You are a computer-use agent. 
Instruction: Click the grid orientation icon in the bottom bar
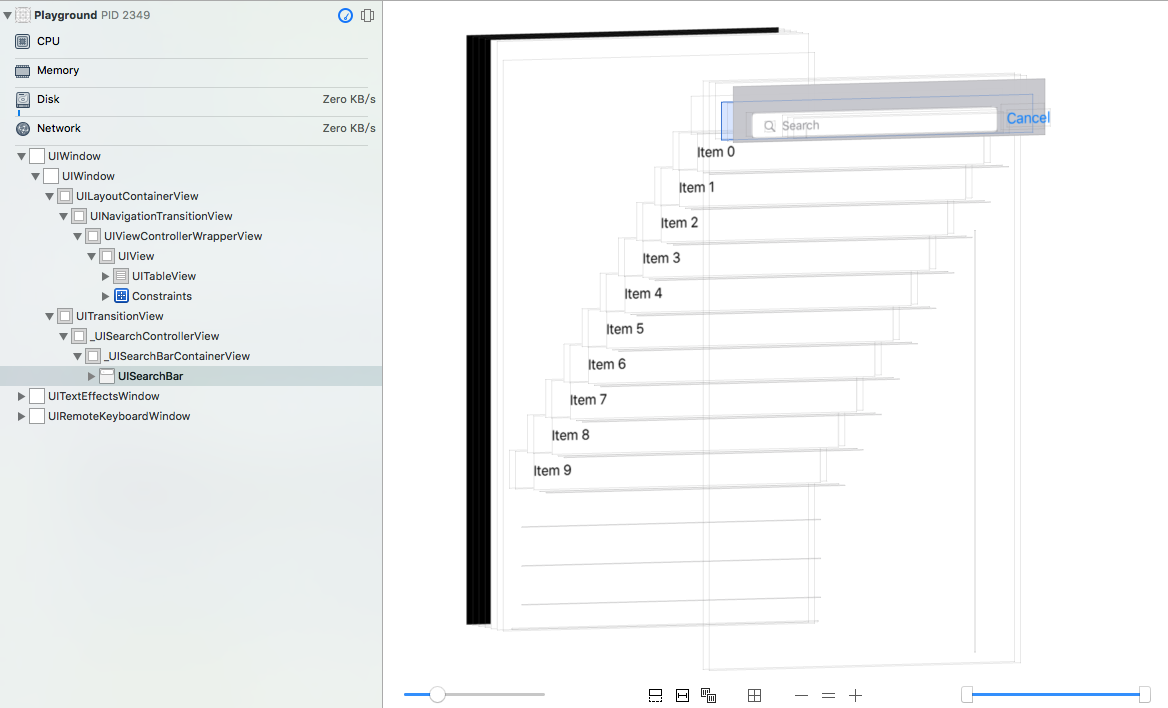[x=755, y=695]
